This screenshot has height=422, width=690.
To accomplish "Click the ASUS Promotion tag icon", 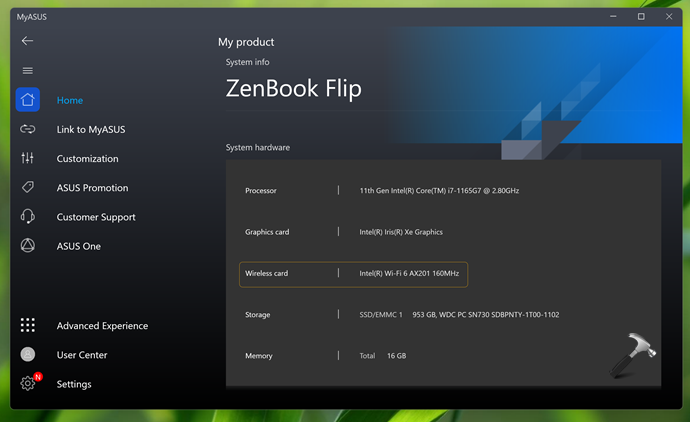I will pyautogui.click(x=27, y=187).
